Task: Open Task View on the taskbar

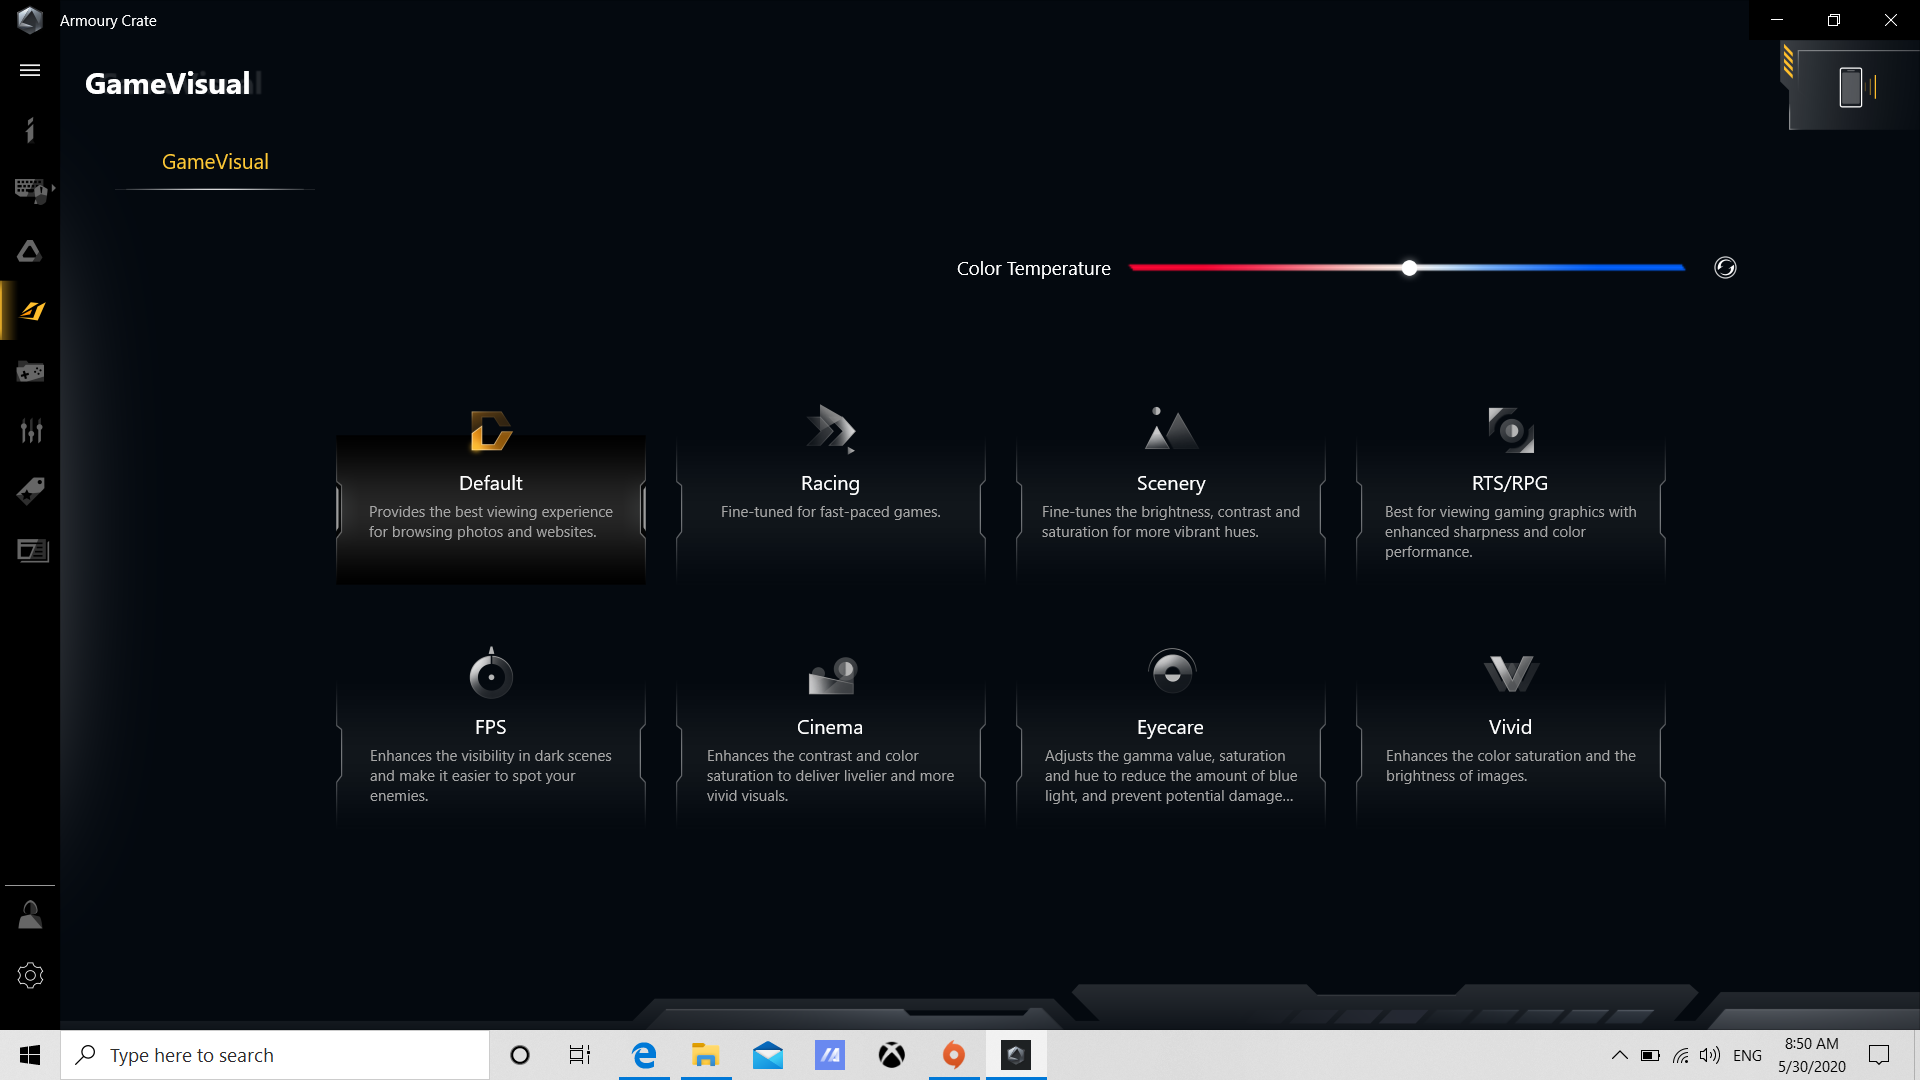Action: (x=580, y=1055)
